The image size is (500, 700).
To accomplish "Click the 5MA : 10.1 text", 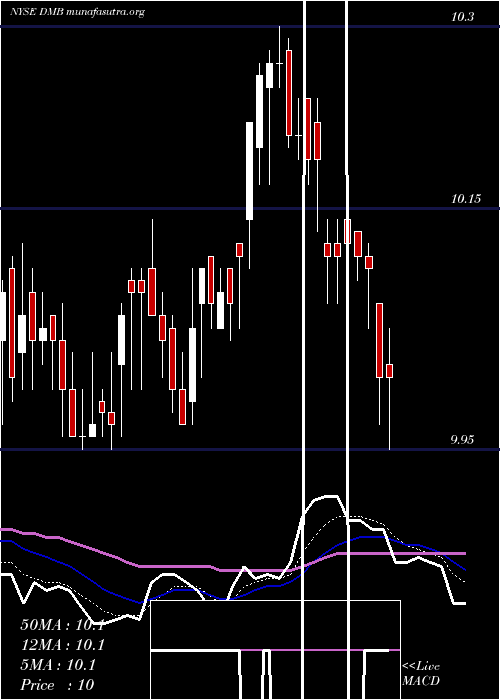I will pyautogui.click(x=58, y=665).
